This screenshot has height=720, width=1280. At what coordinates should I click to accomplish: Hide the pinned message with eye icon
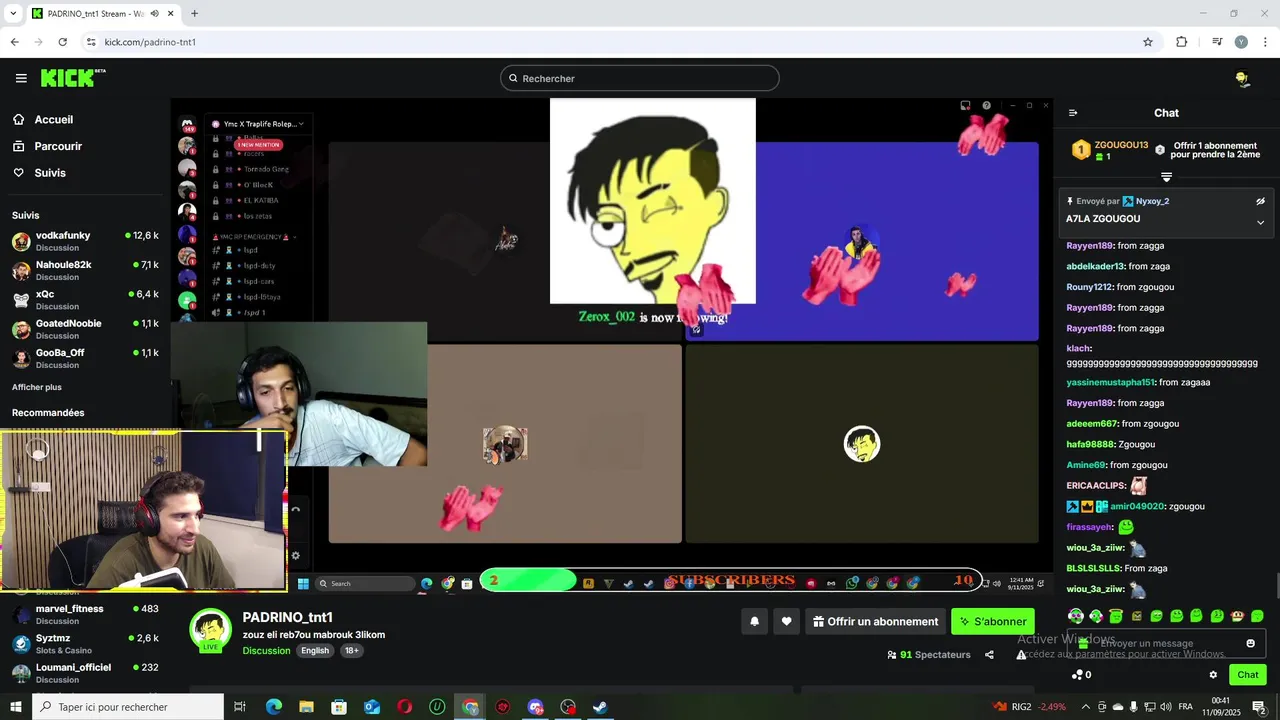pos(1261,201)
